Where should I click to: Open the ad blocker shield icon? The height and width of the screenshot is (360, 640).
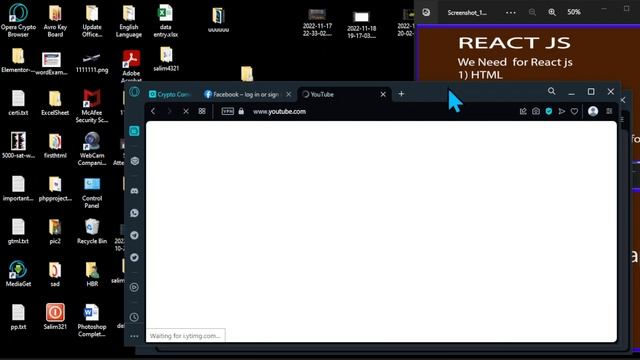point(549,111)
